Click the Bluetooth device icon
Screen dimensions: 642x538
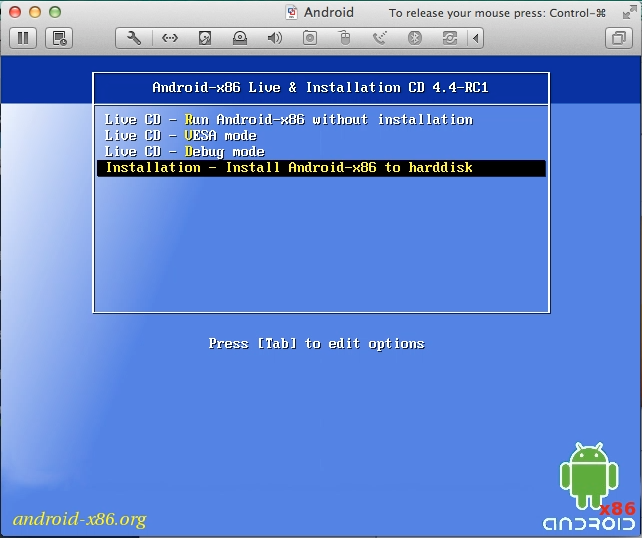pos(415,38)
